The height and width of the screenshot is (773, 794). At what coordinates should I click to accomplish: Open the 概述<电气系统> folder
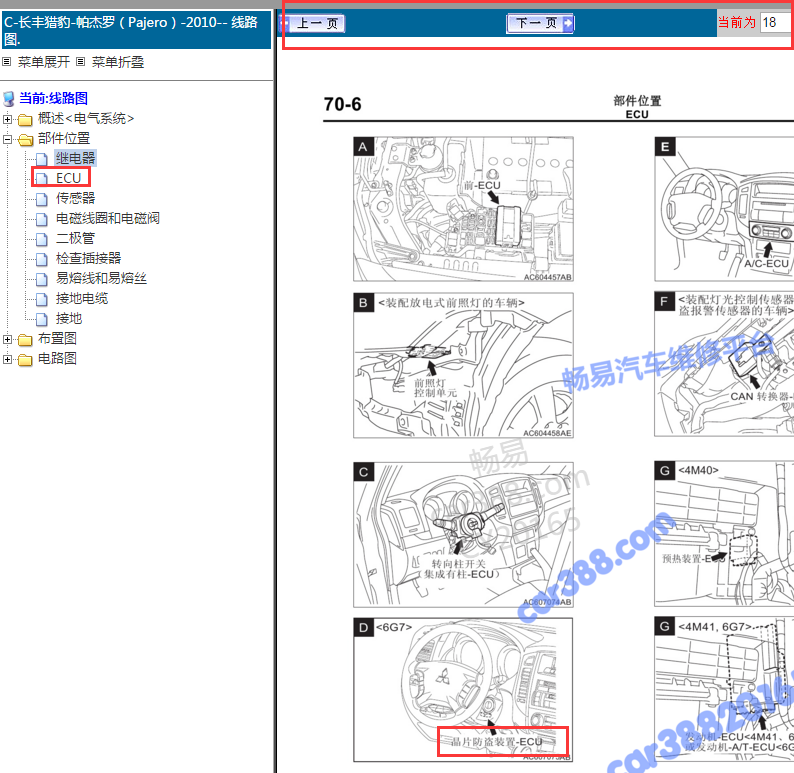click(x=86, y=118)
